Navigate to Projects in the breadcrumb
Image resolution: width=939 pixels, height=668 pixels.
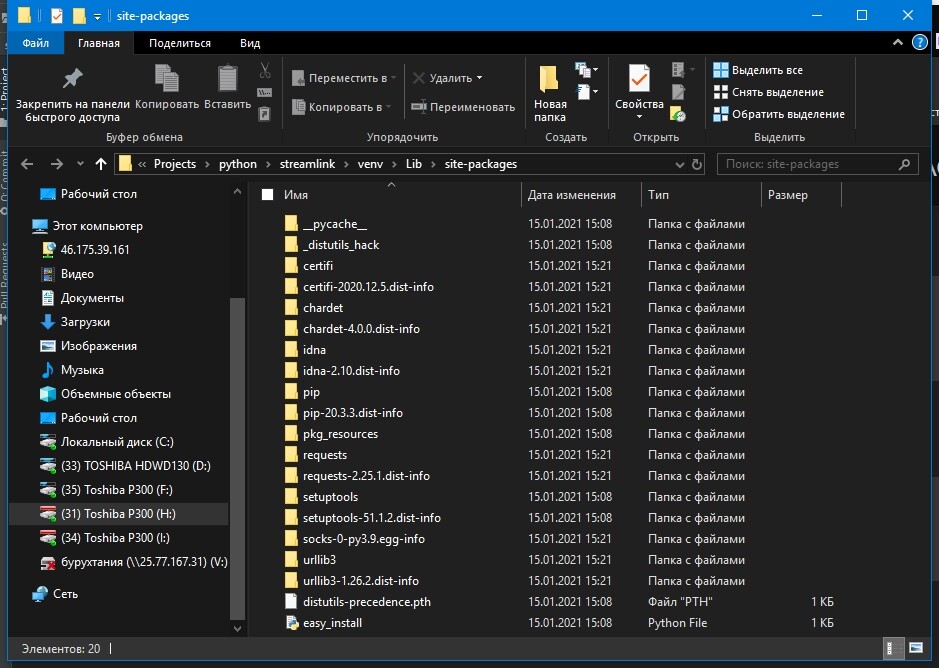pos(175,164)
